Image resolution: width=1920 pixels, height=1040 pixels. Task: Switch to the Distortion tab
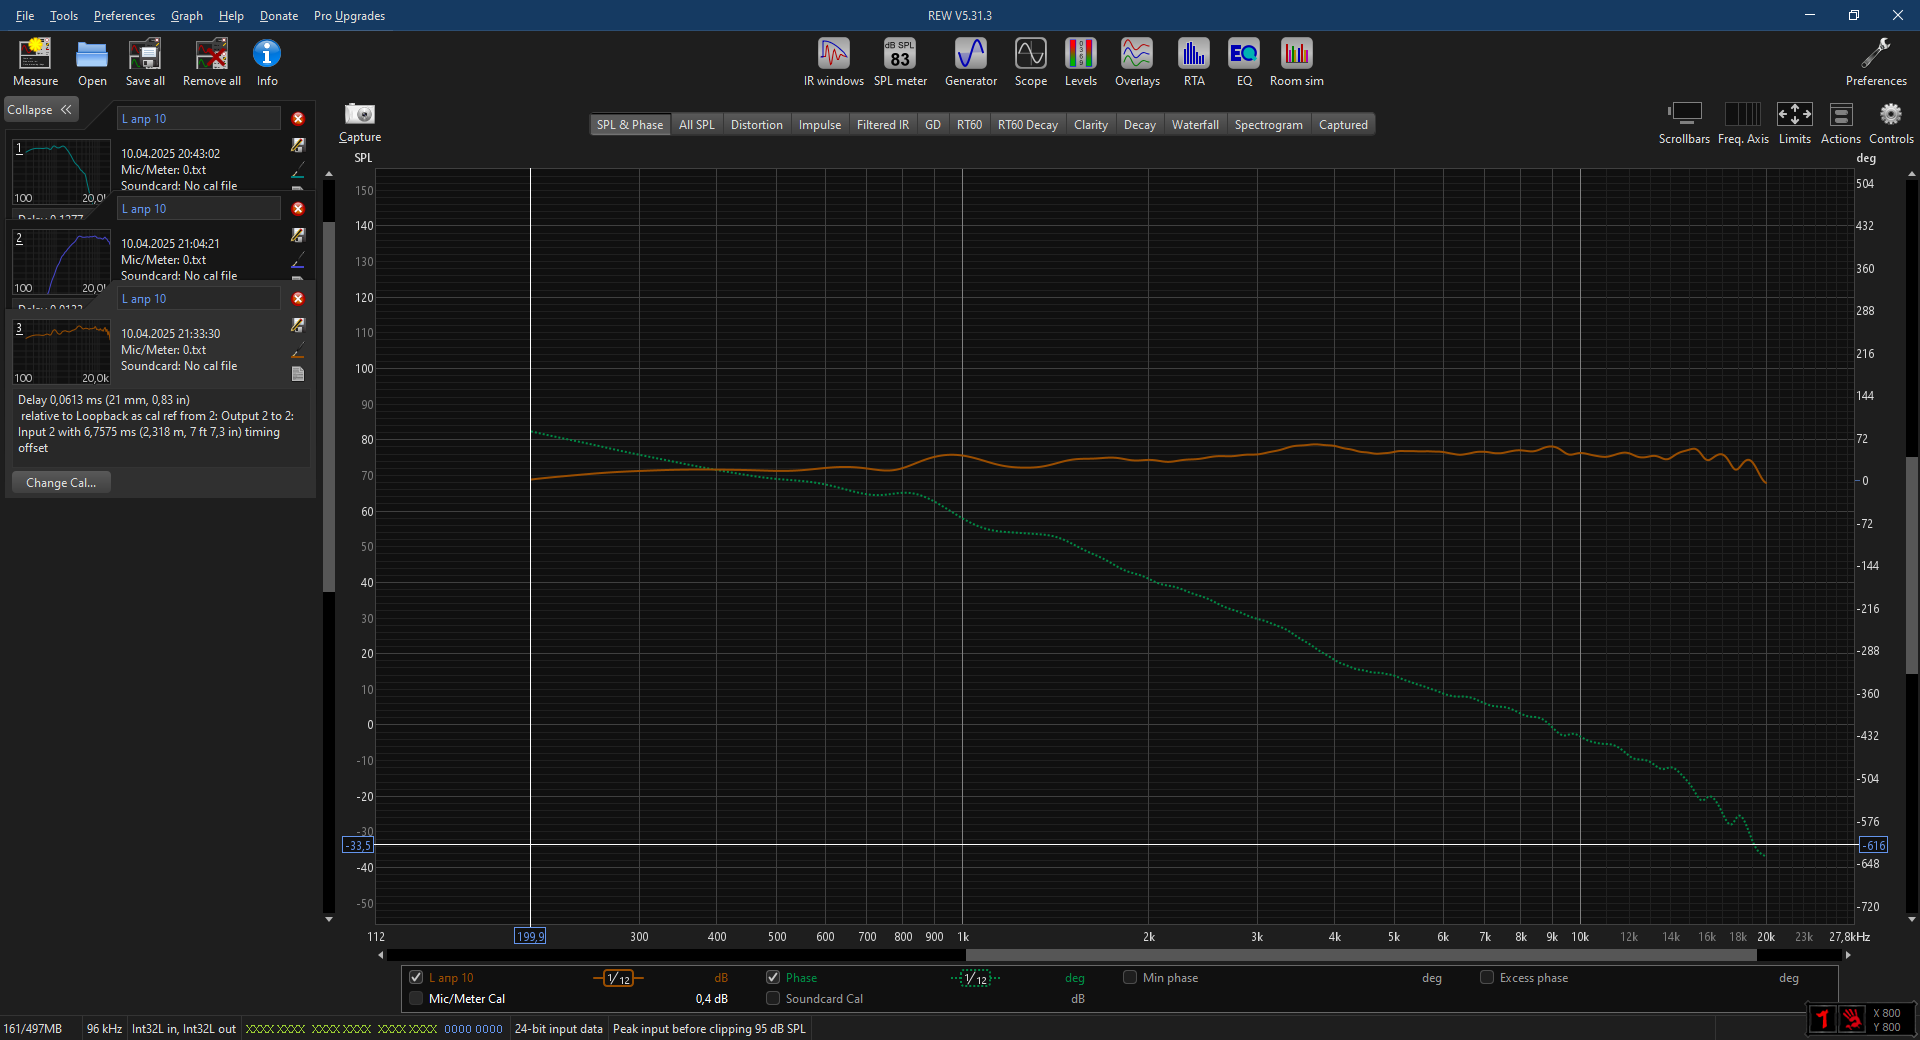[x=757, y=124]
